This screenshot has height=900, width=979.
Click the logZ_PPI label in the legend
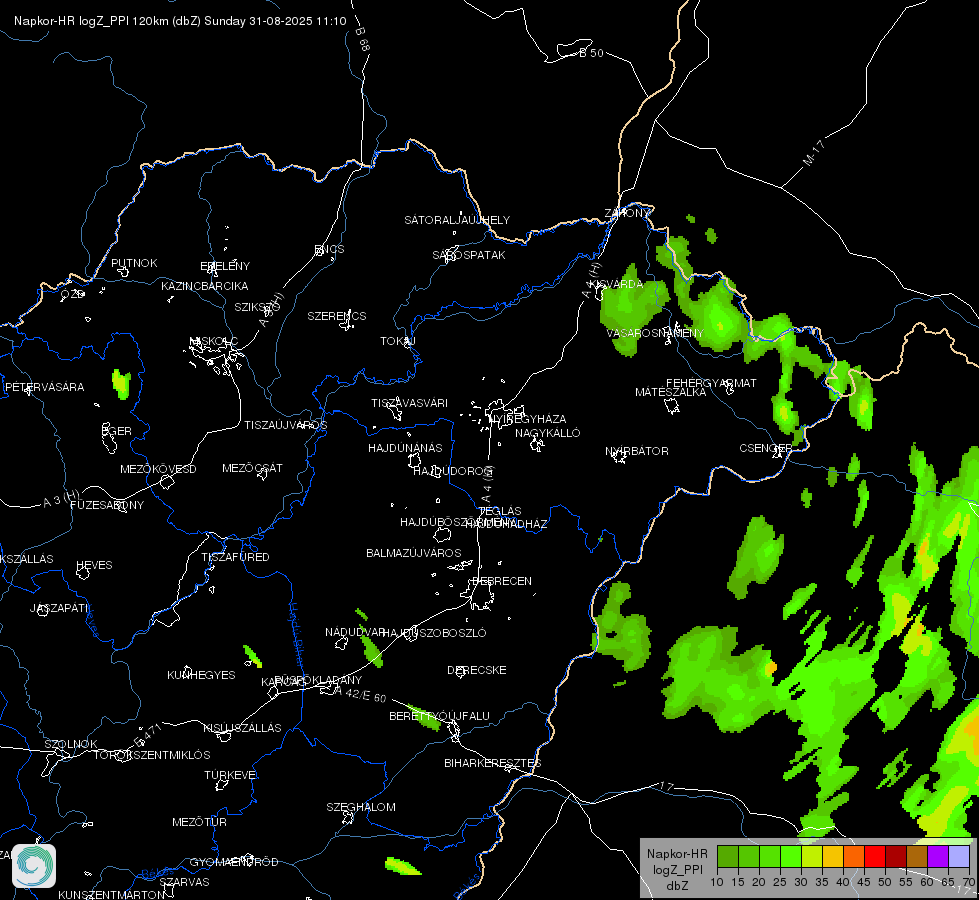pos(677,869)
